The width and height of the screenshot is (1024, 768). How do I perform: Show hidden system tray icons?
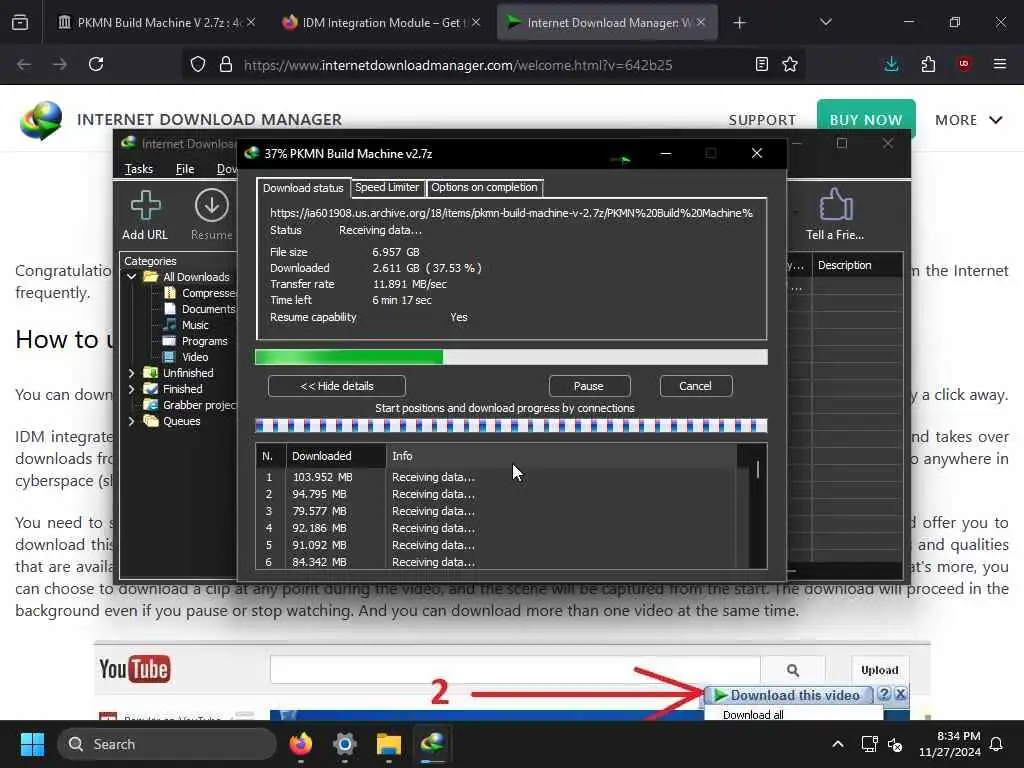(x=838, y=744)
